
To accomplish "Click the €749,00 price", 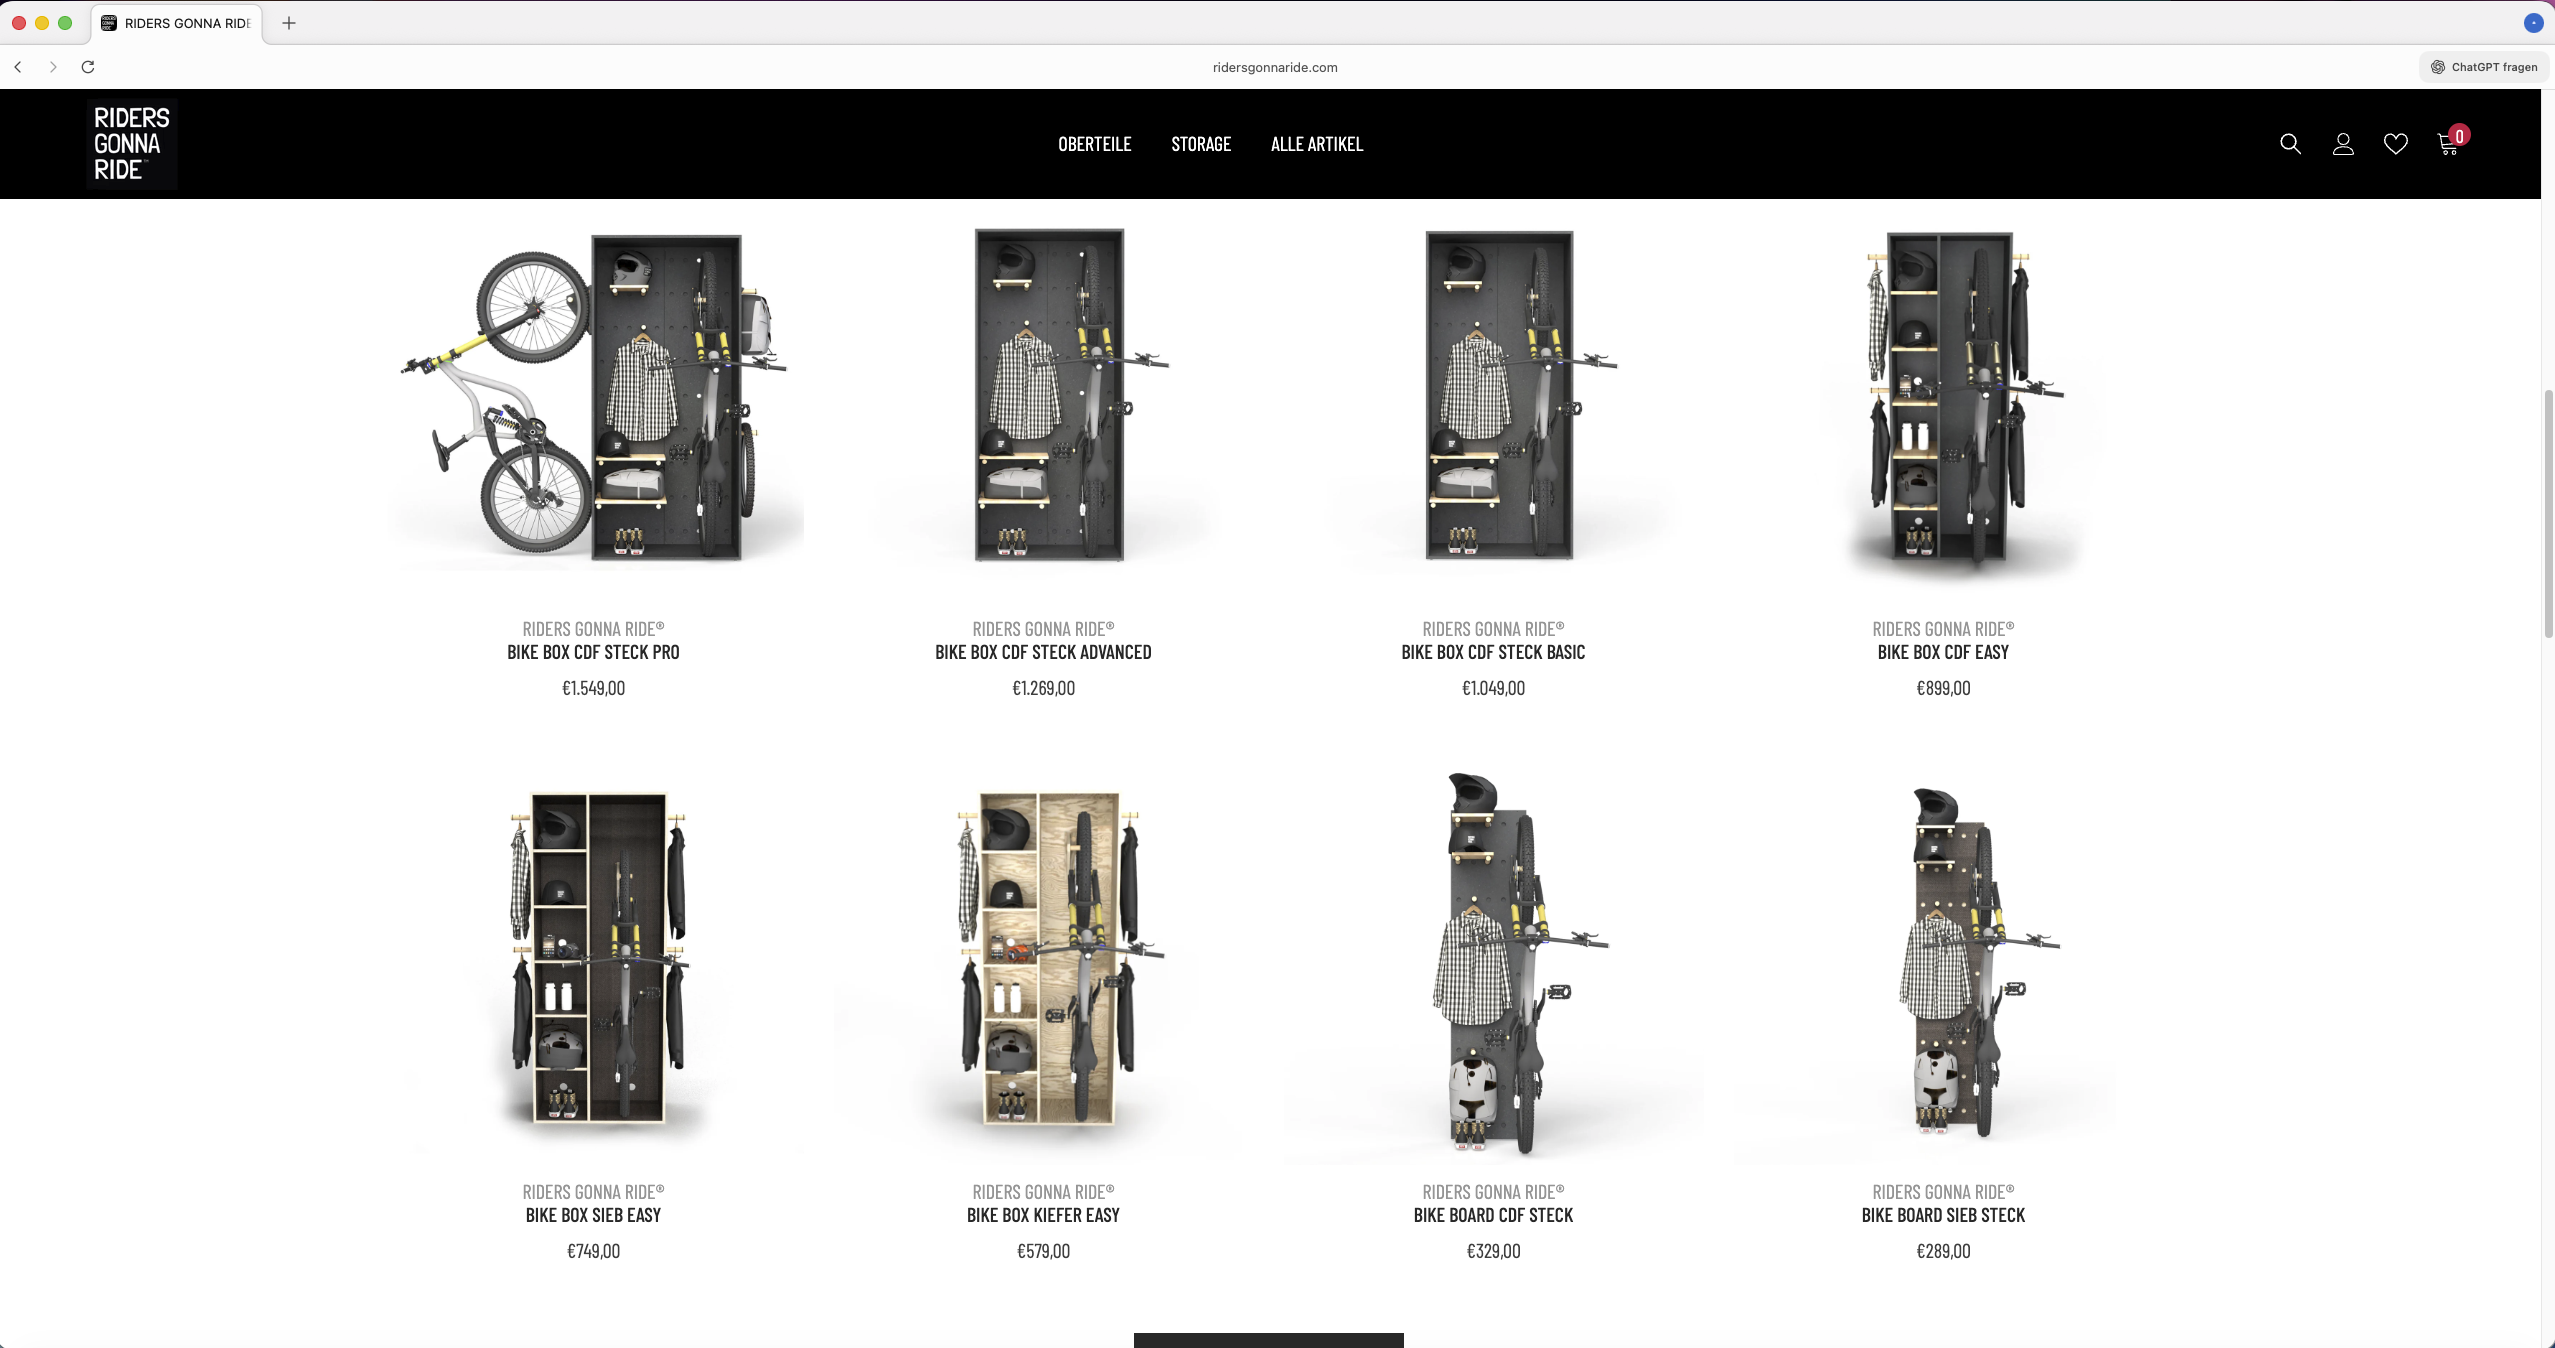I will pyautogui.click(x=593, y=1251).
